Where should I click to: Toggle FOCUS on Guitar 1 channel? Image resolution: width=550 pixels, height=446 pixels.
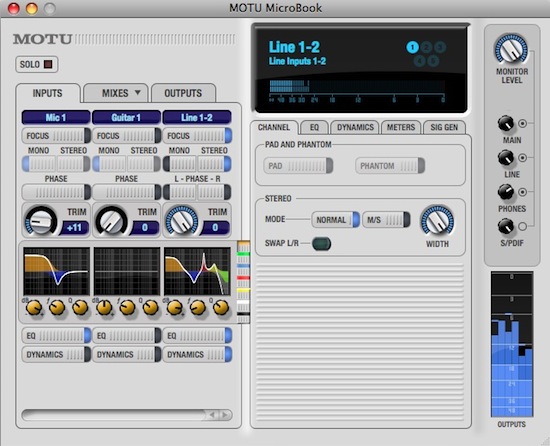click(127, 136)
